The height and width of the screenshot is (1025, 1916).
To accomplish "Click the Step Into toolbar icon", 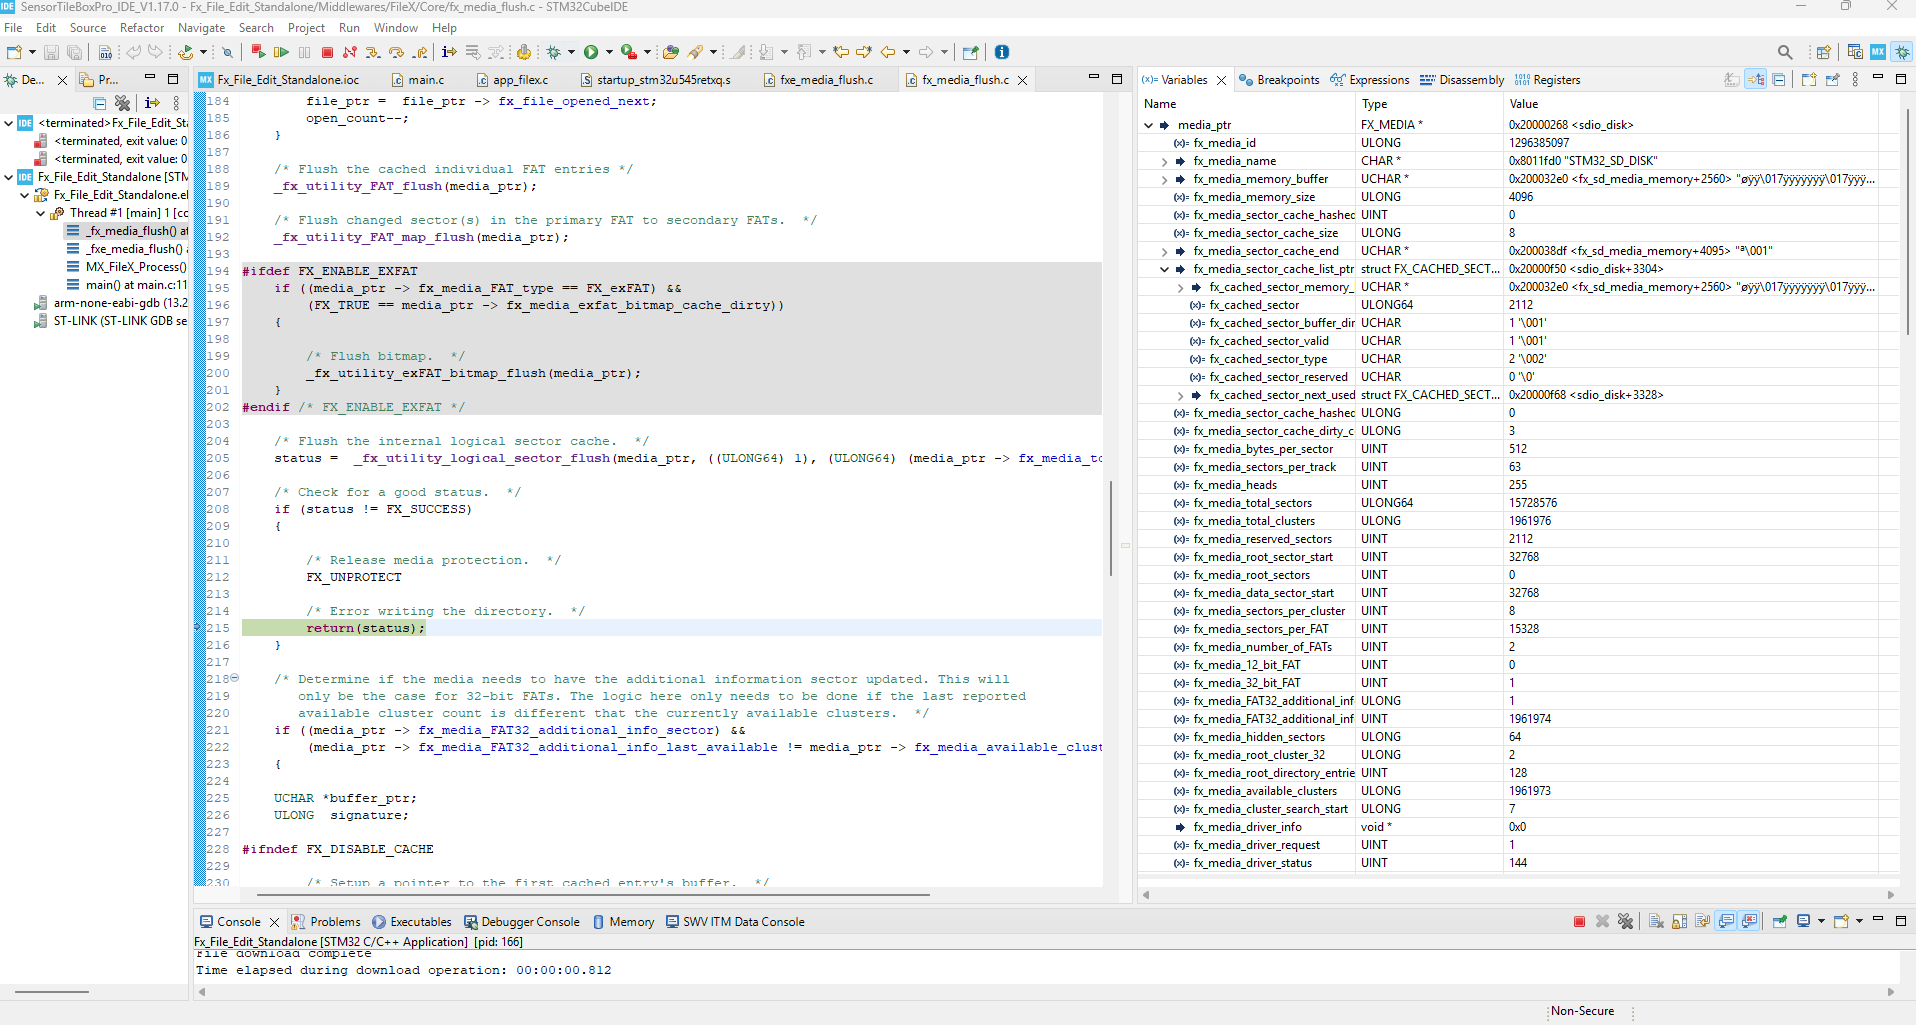I will click(373, 52).
